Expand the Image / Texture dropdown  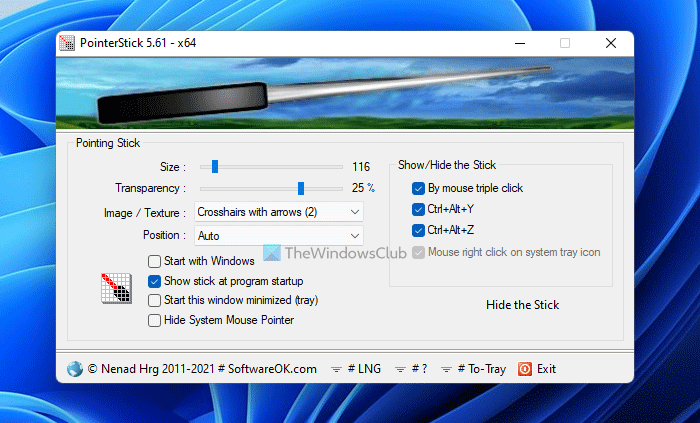tap(279, 212)
